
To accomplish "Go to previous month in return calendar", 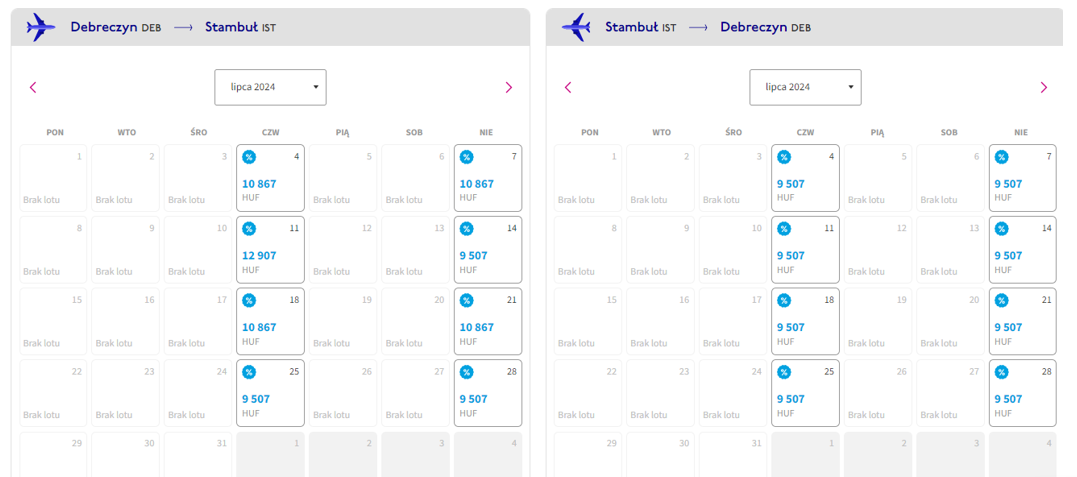I will point(567,87).
